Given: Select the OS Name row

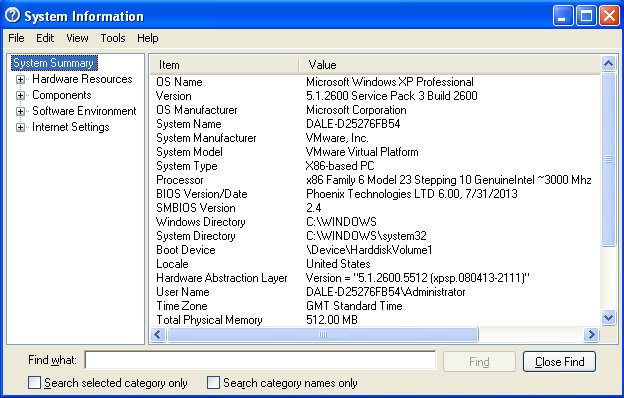Looking at the screenshot, I should pyautogui.click(x=375, y=82).
